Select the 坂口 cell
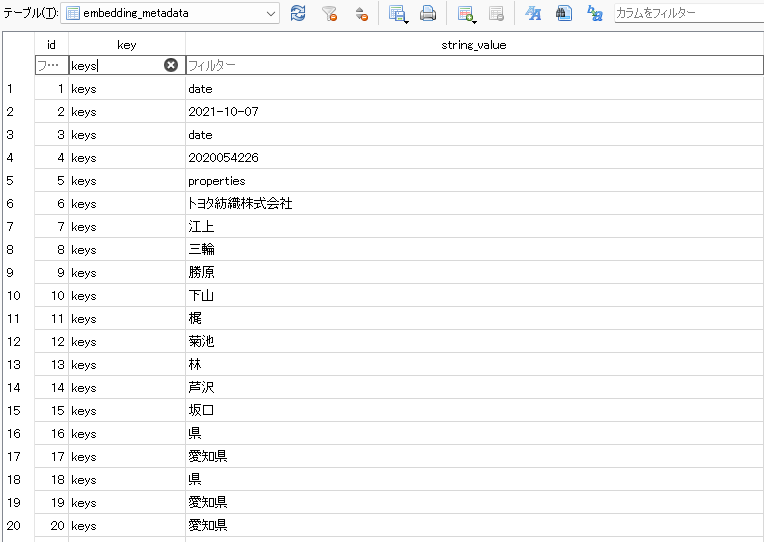 [474, 410]
